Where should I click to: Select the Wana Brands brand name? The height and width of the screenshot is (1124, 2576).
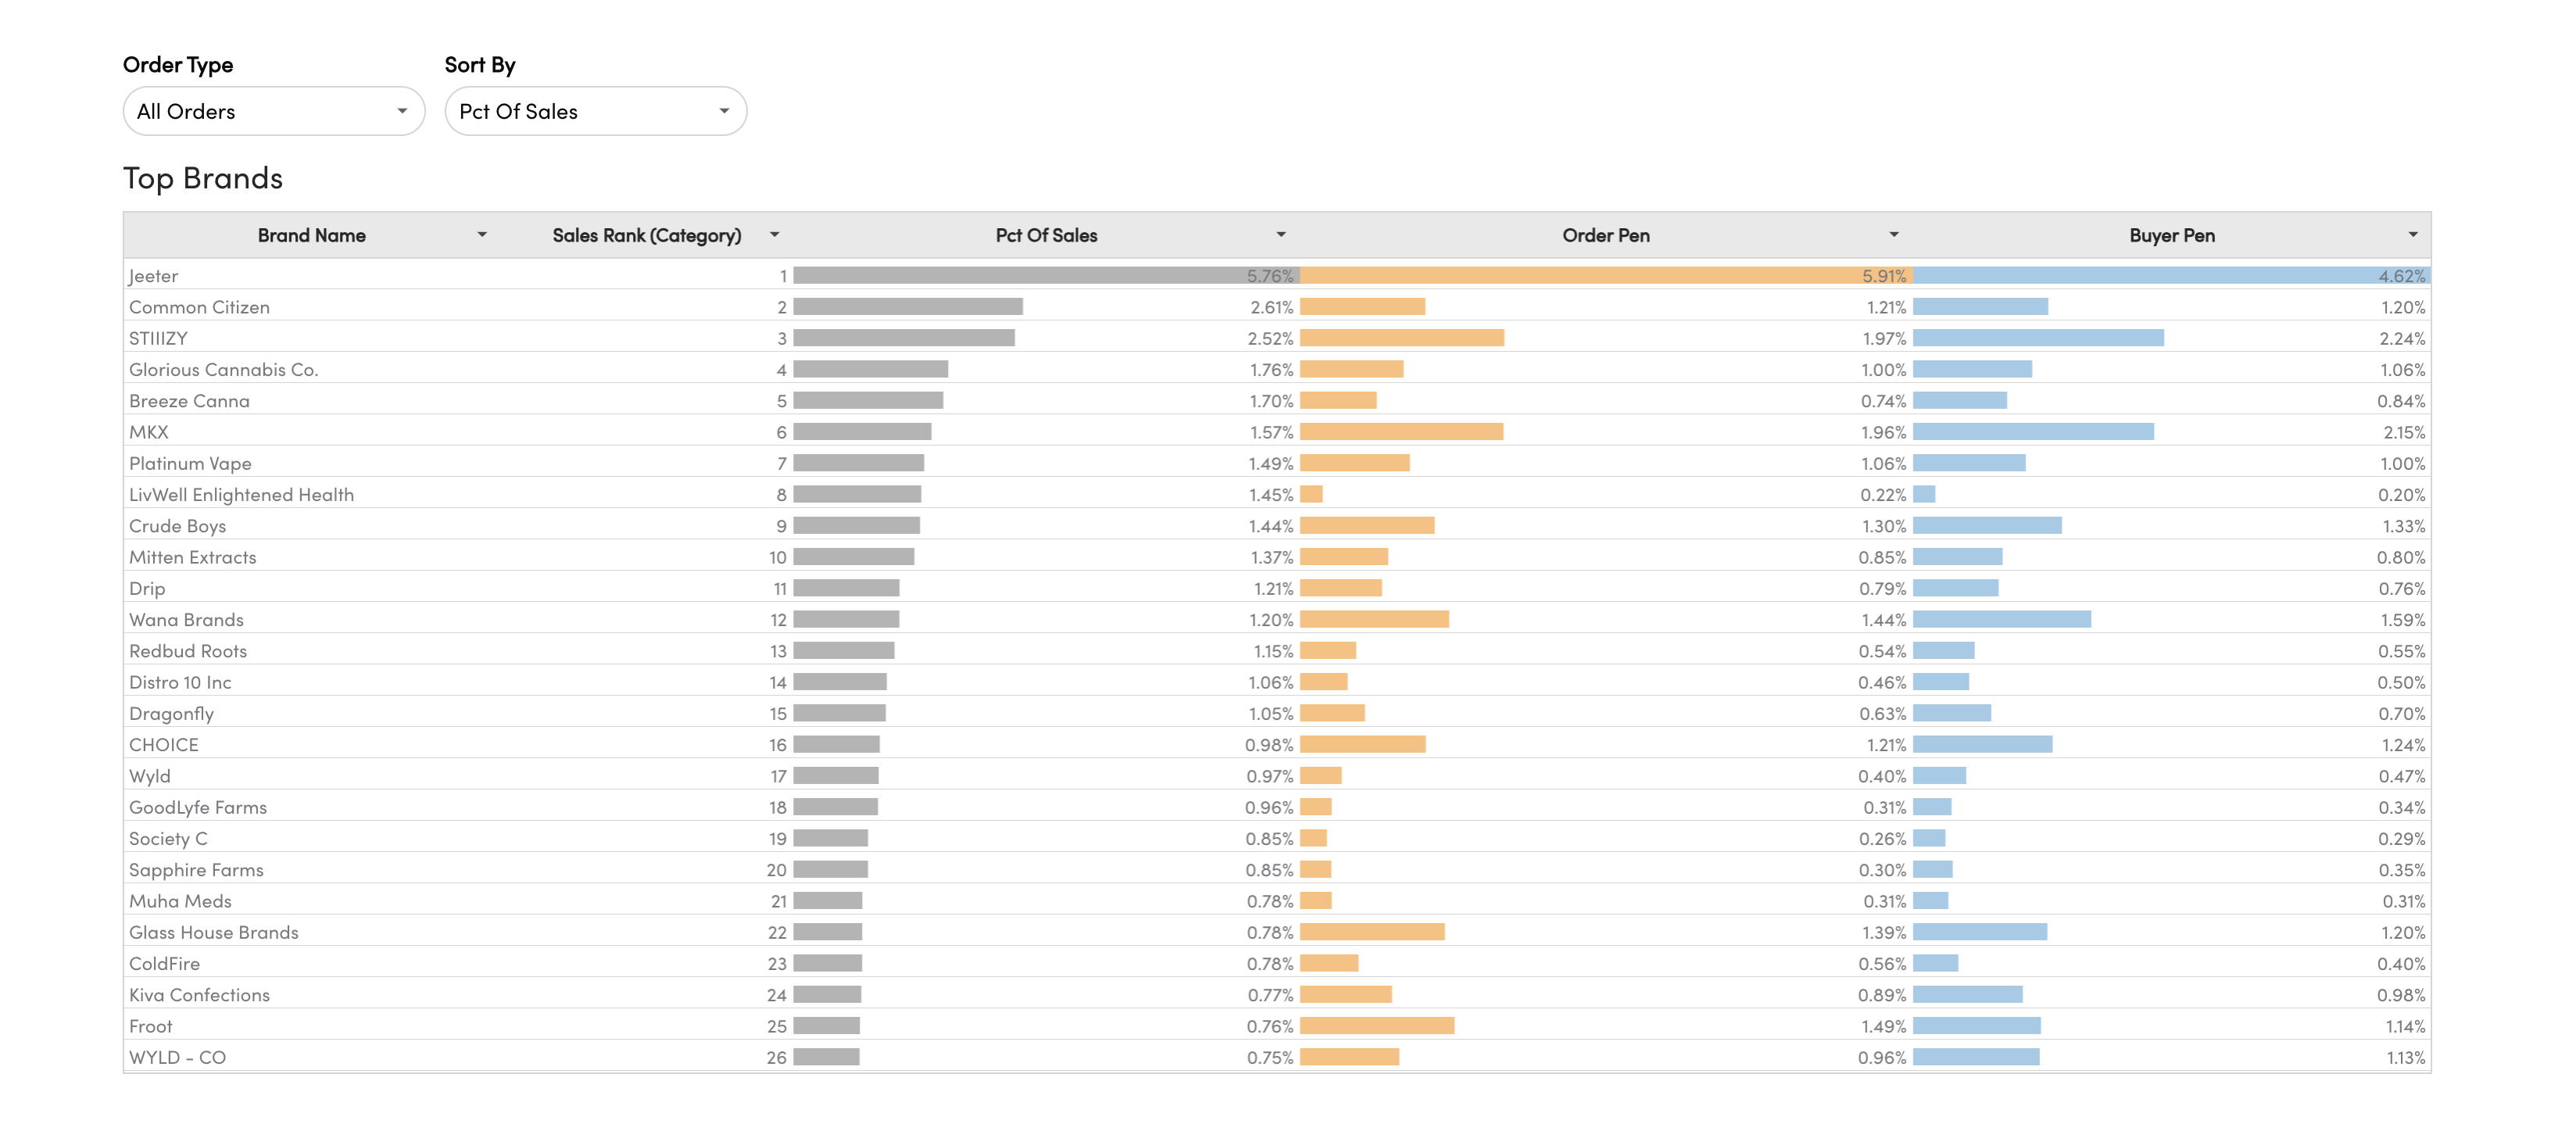point(186,619)
